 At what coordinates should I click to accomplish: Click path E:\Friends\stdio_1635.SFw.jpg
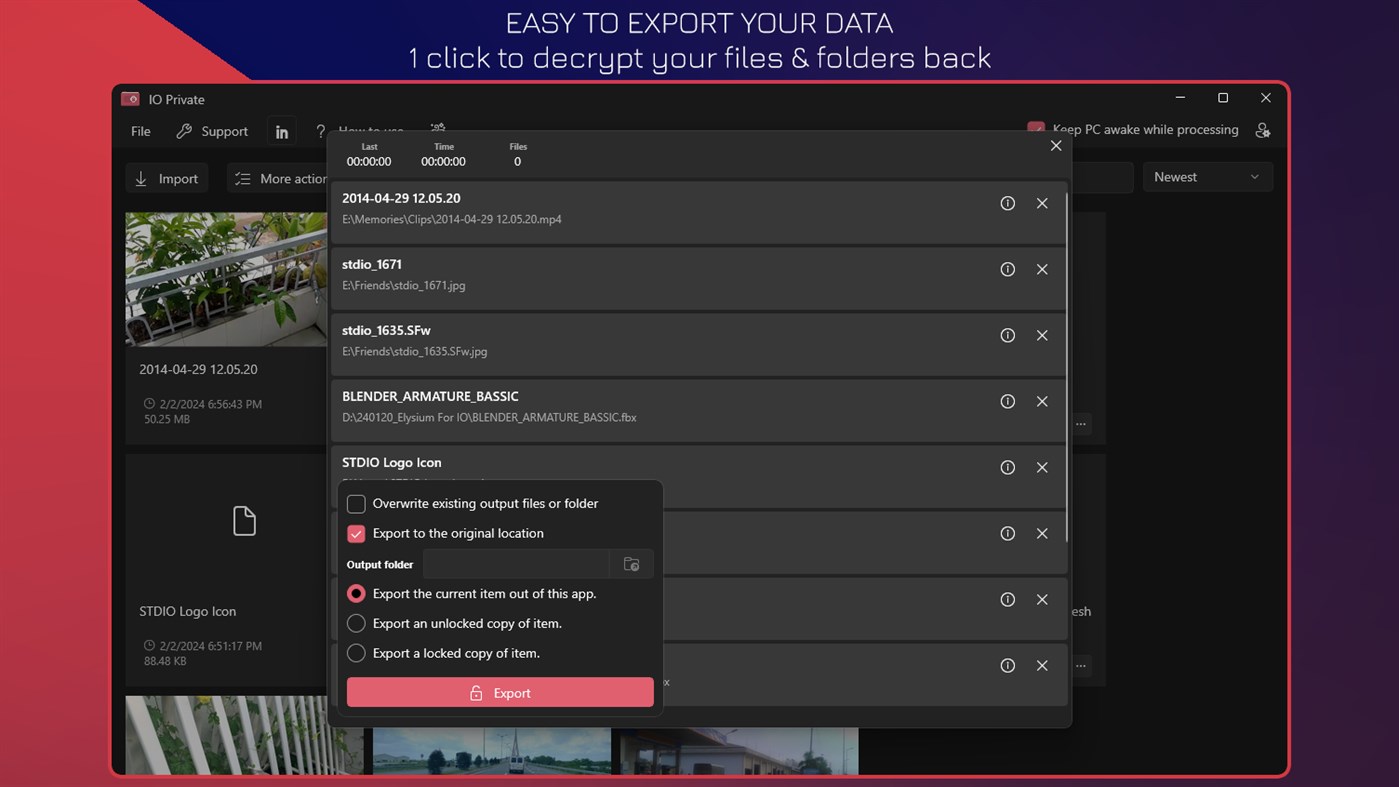(415, 351)
